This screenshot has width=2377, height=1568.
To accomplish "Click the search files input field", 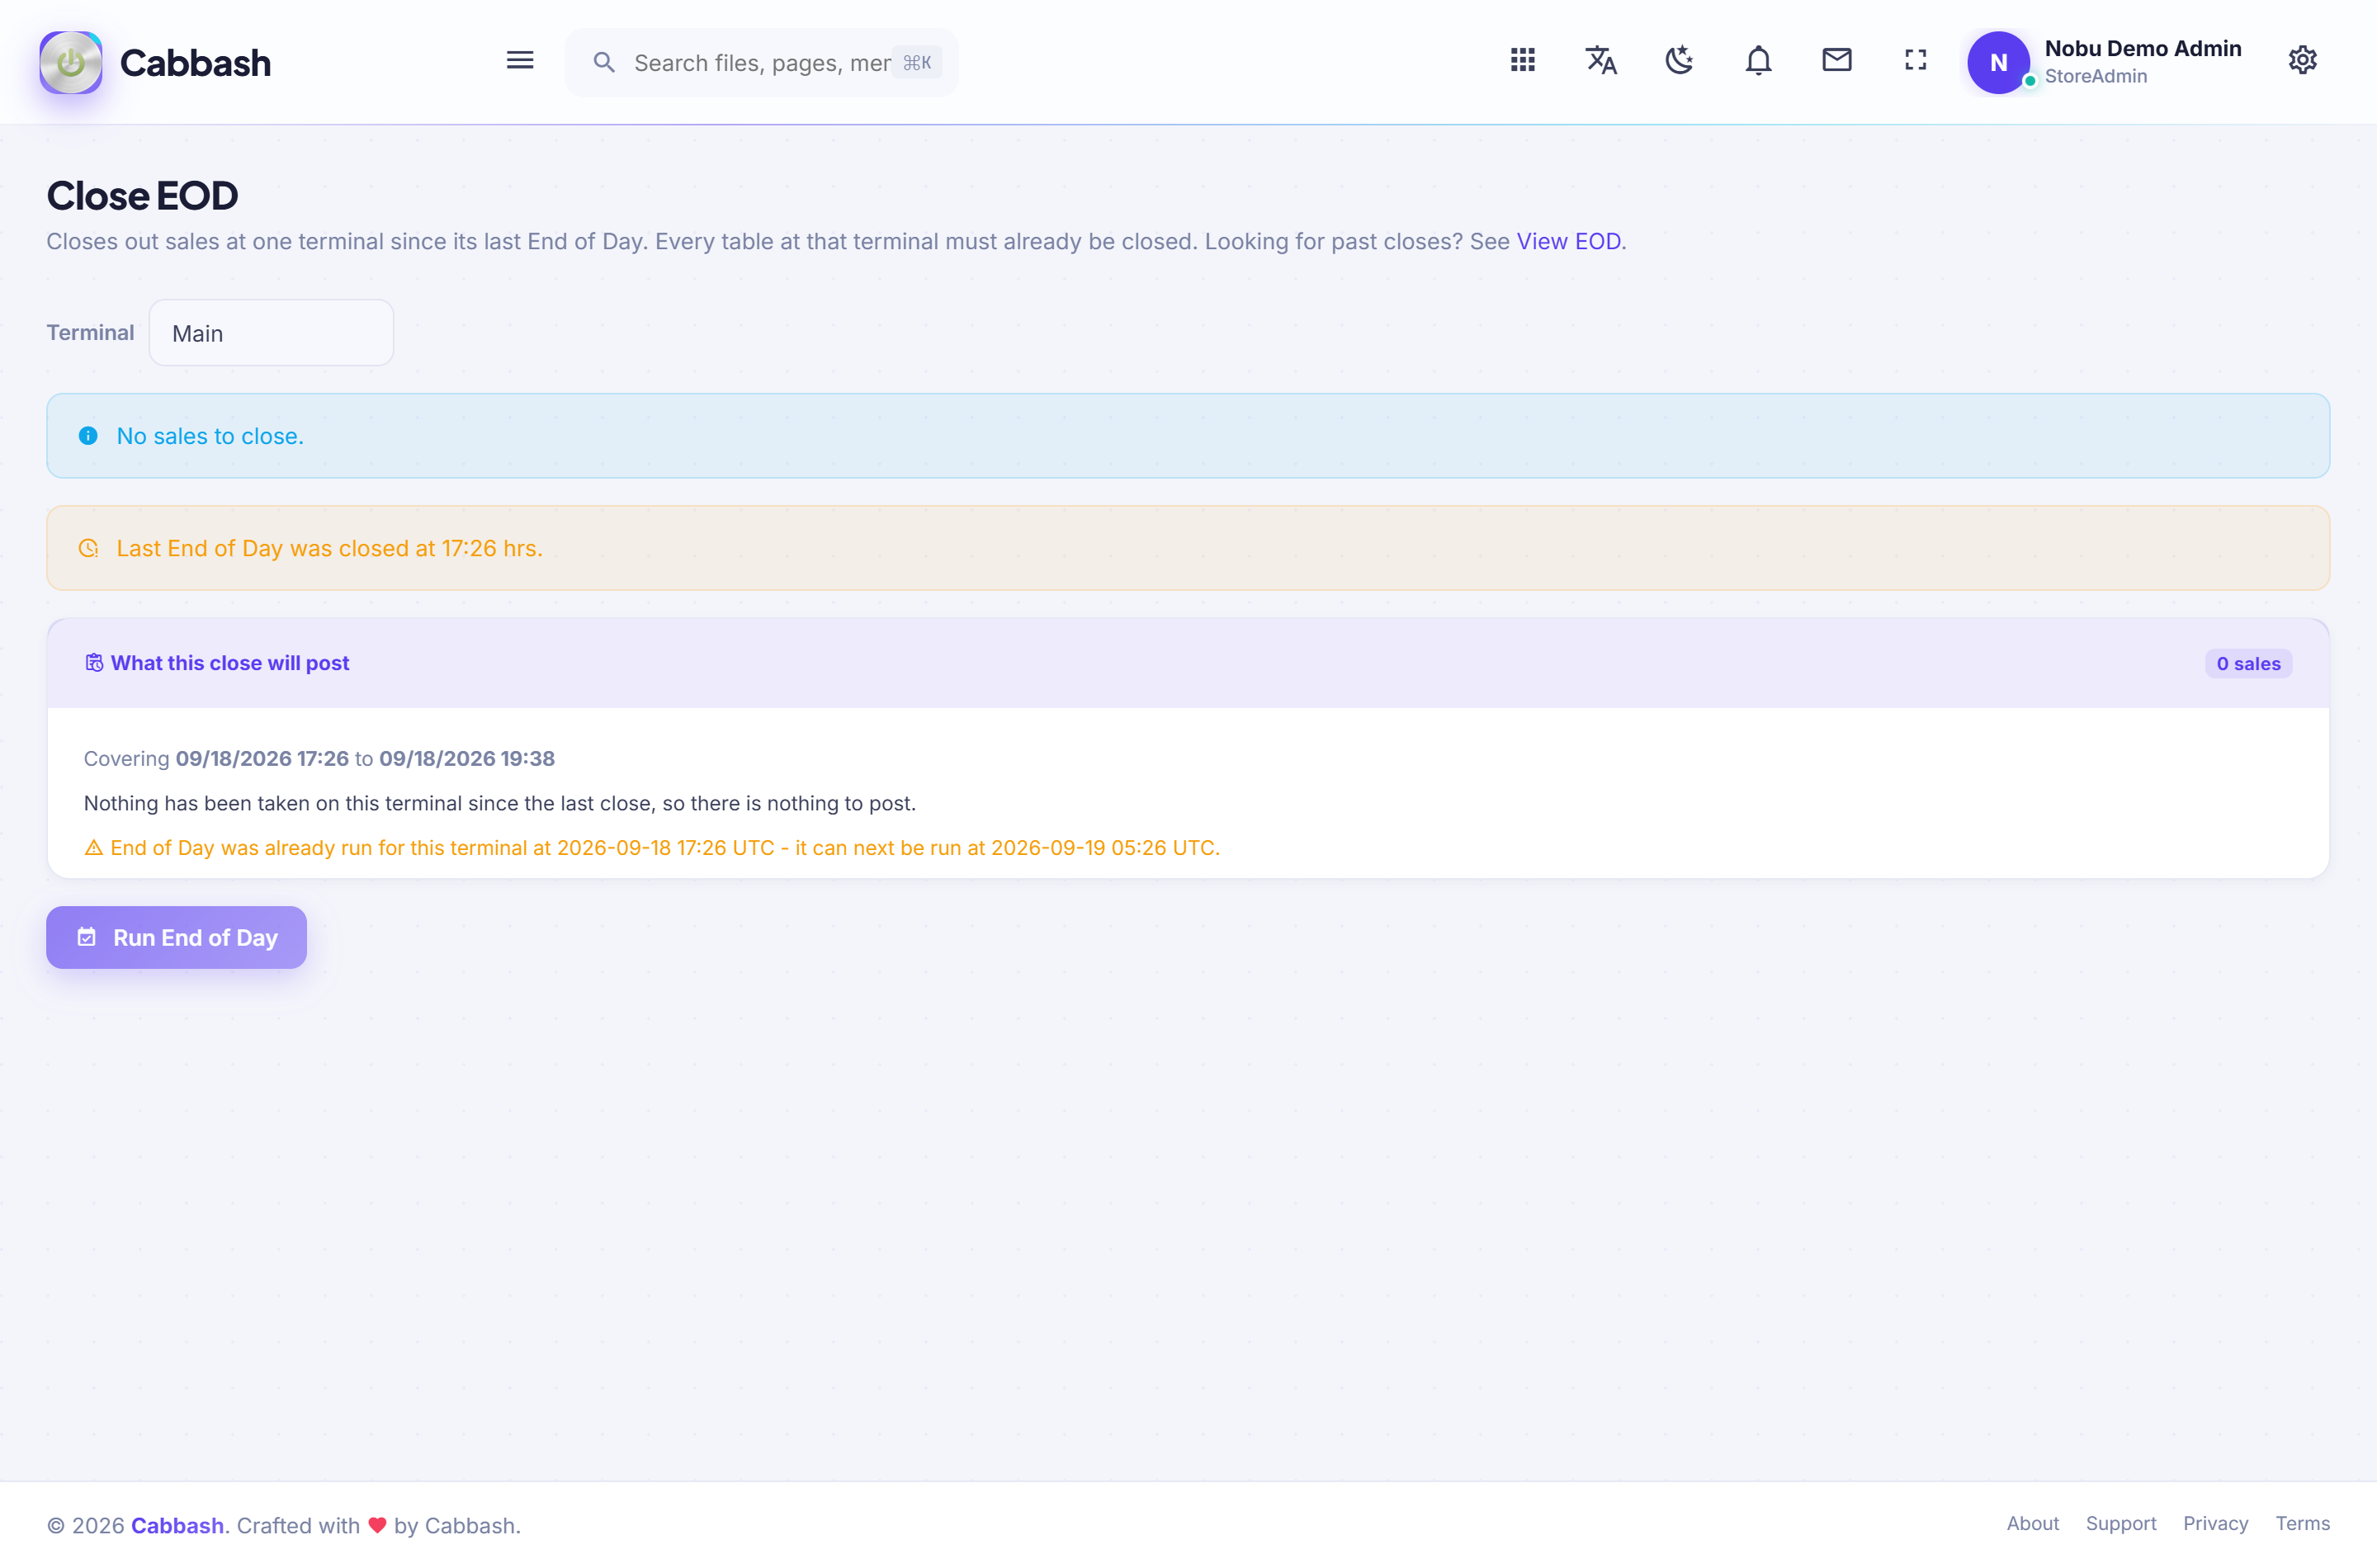I will [x=761, y=63].
